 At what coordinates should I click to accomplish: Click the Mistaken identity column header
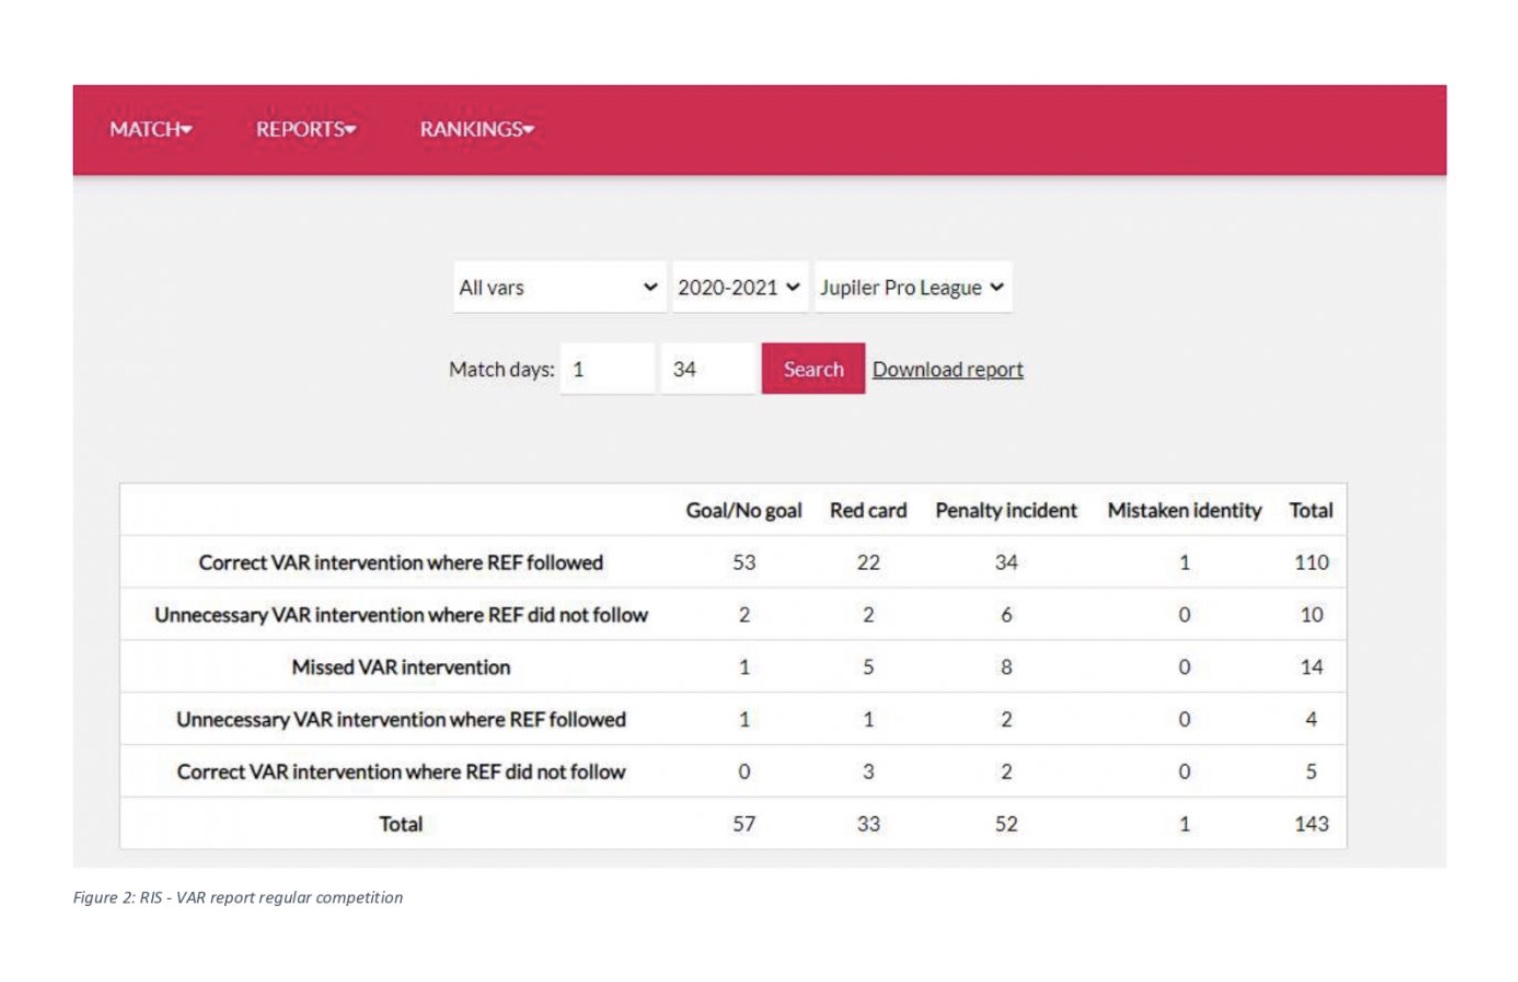1184,511
